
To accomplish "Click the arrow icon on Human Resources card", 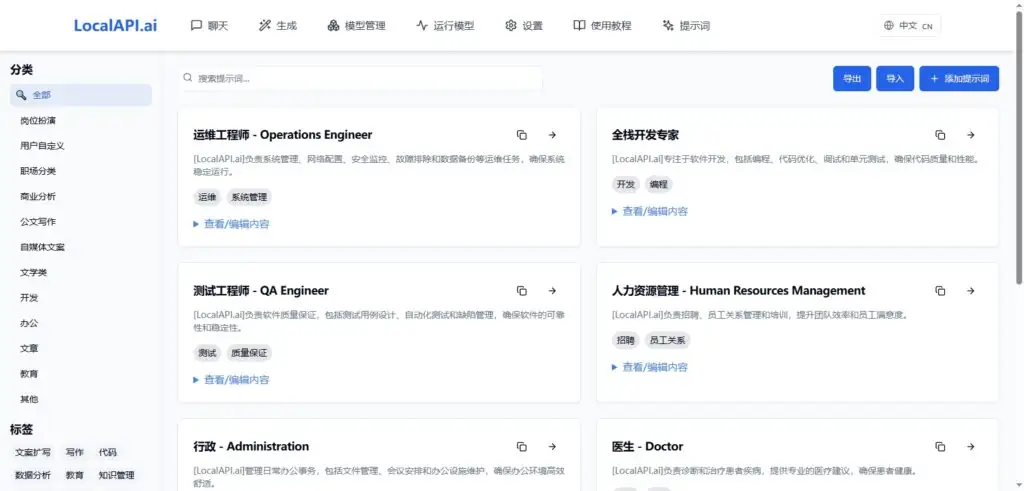I will [x=970, y=291].
